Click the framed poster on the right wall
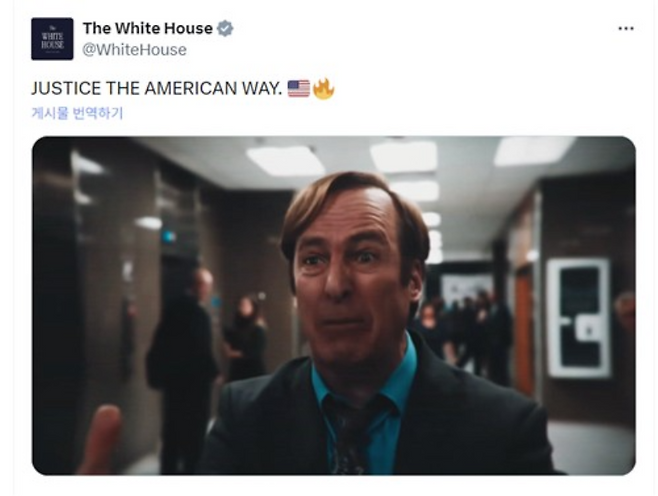This screenshot has width=658, height=496. pyautogui.click(x=578, y=318)
